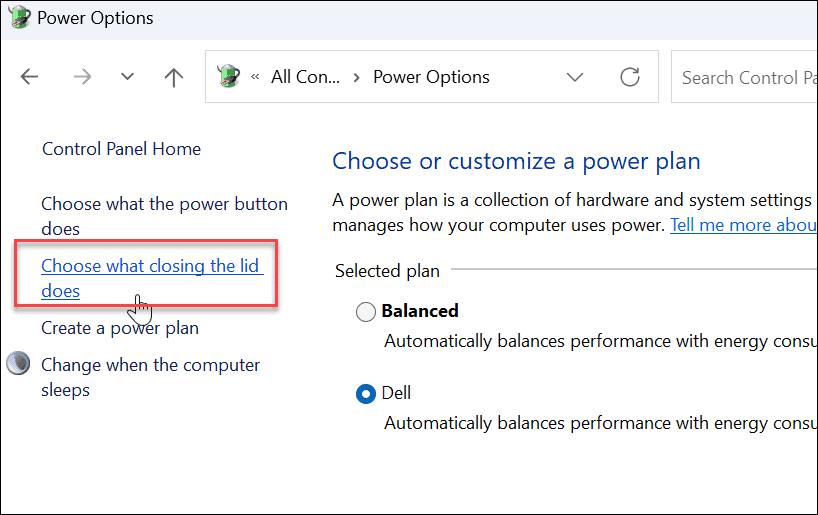This screenshot has height=515, width=818.
Task: Click the Power Options breadcrumb segment
Action: pyautogui.click(x=431, y=77)
